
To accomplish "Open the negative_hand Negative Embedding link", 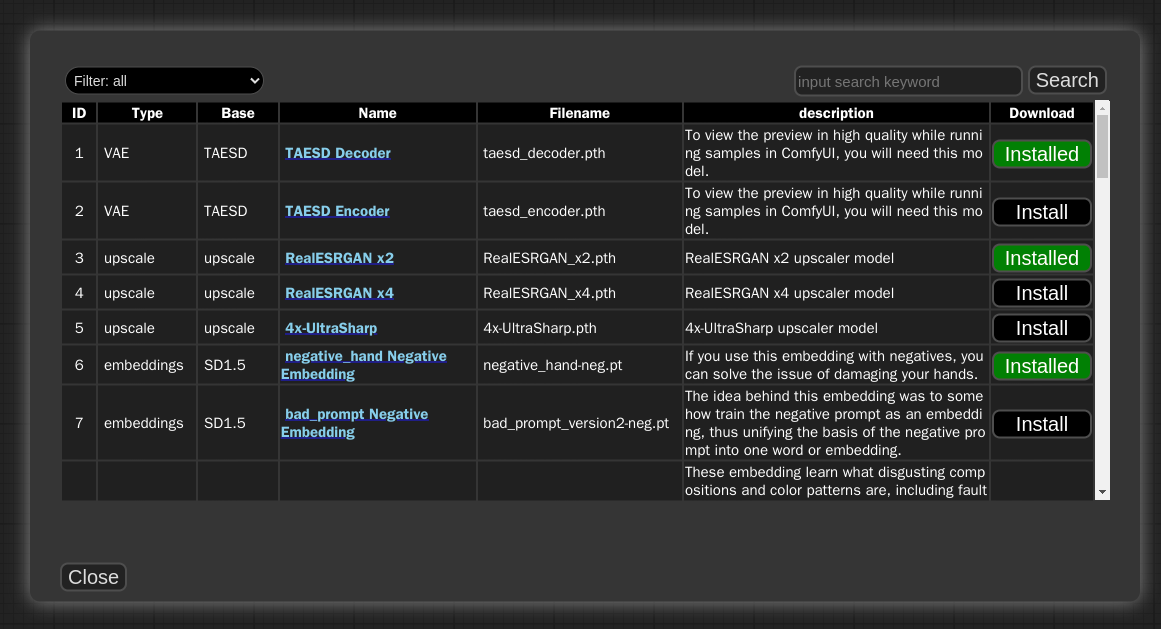I will [x=365, y=365].
